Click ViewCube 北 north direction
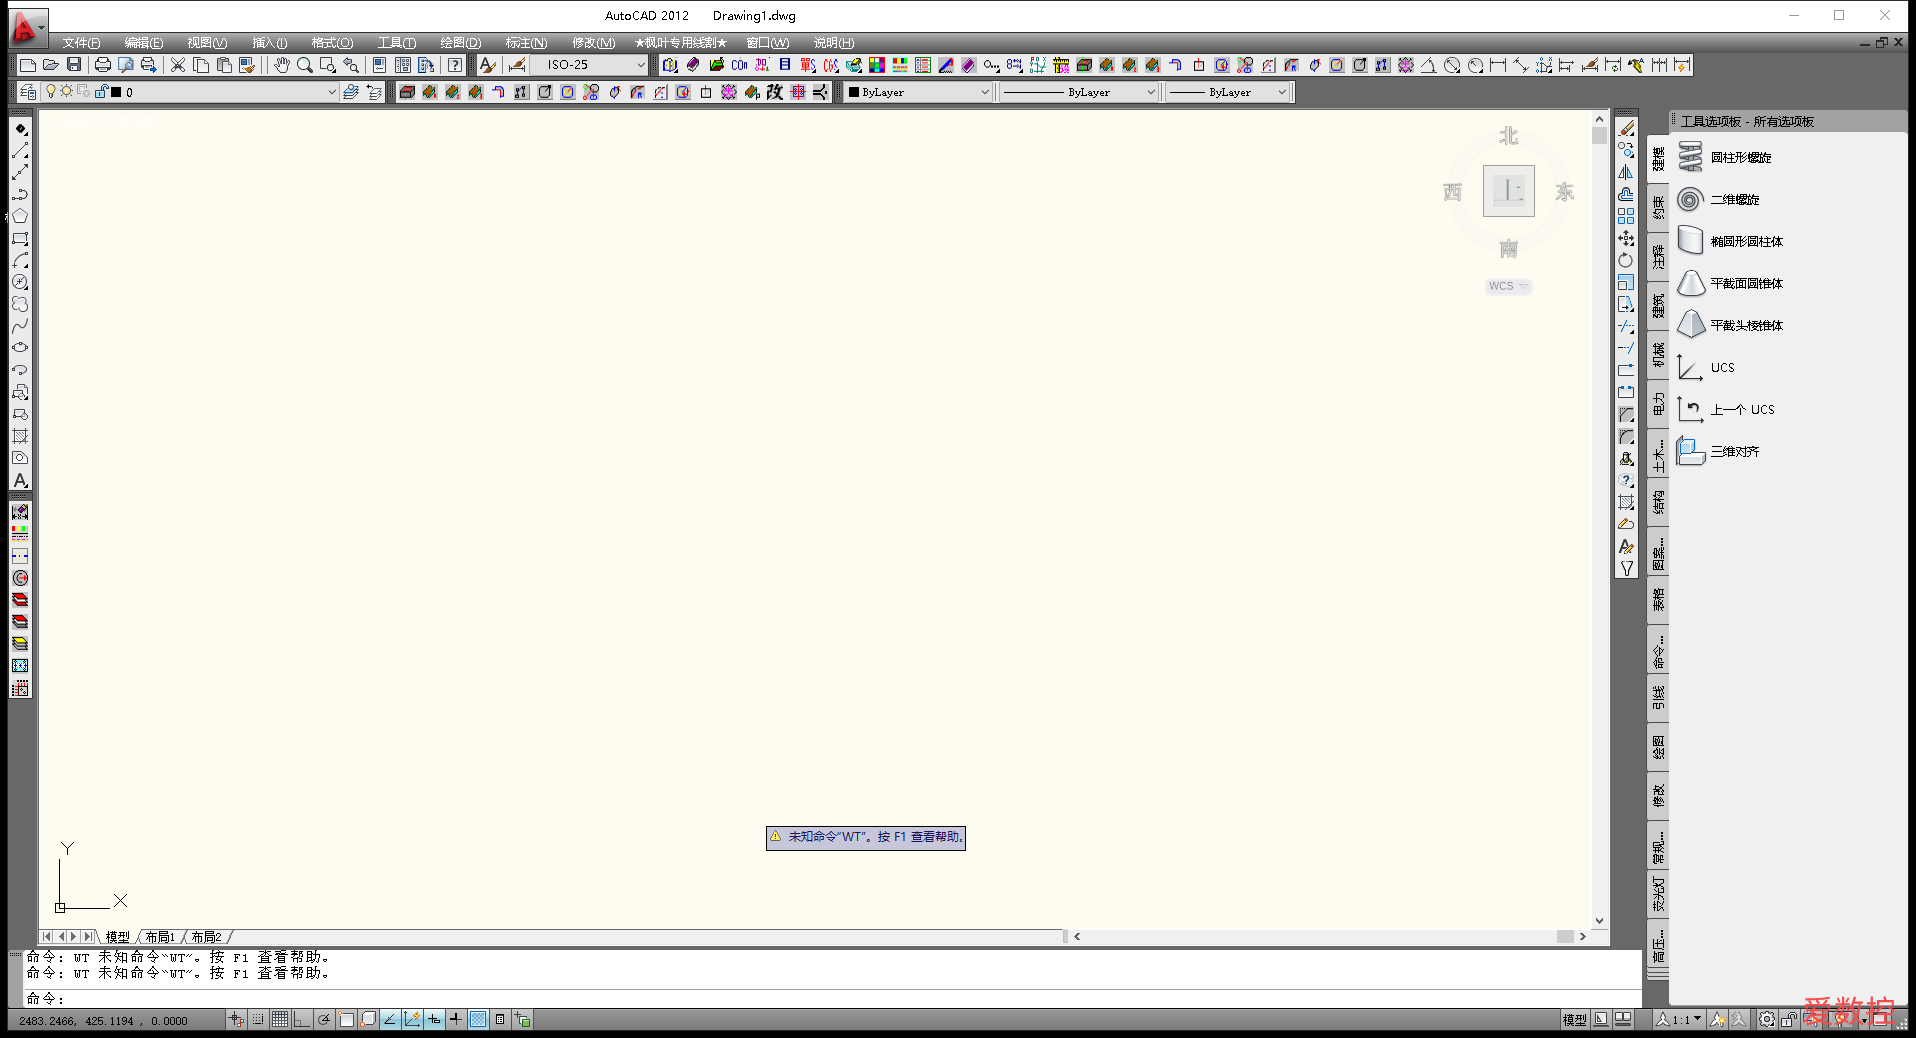The height and width of the screenshot is (1038, 1916). click(1508, 136)
